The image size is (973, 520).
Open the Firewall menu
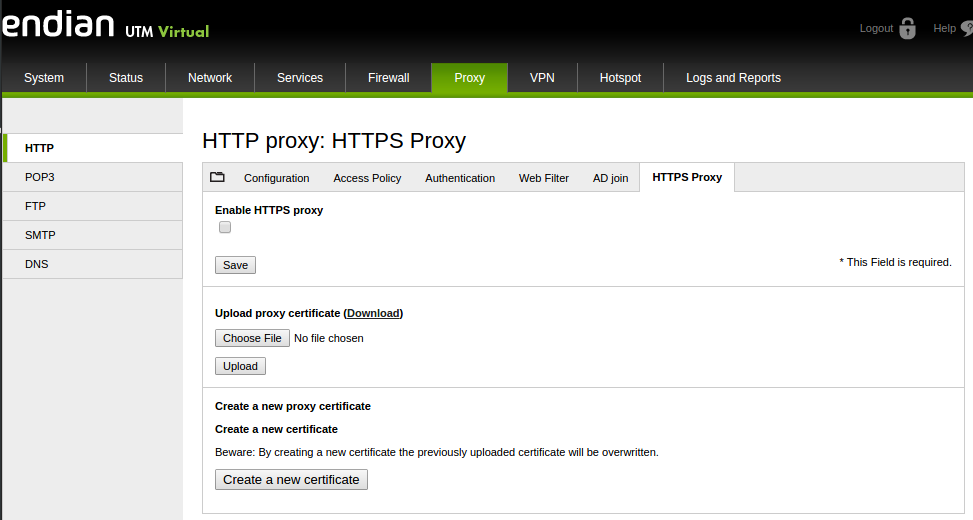388,78
